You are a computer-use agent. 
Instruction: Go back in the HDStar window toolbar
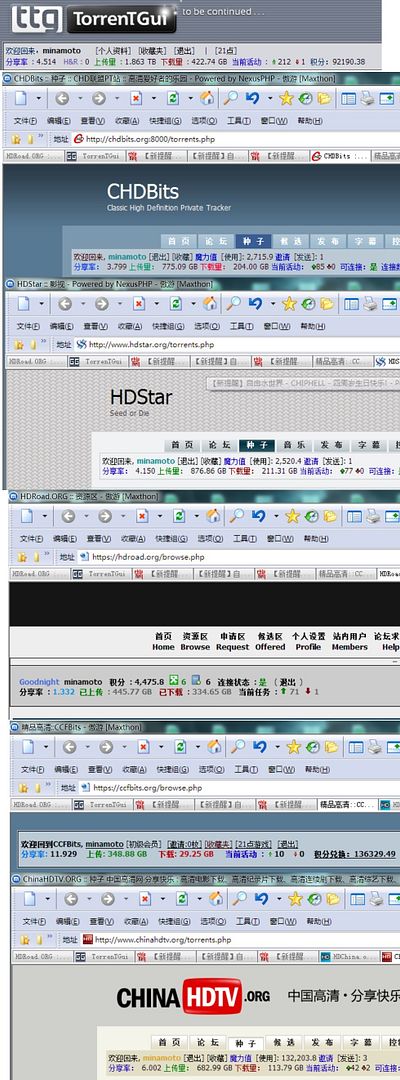[65, 303]
